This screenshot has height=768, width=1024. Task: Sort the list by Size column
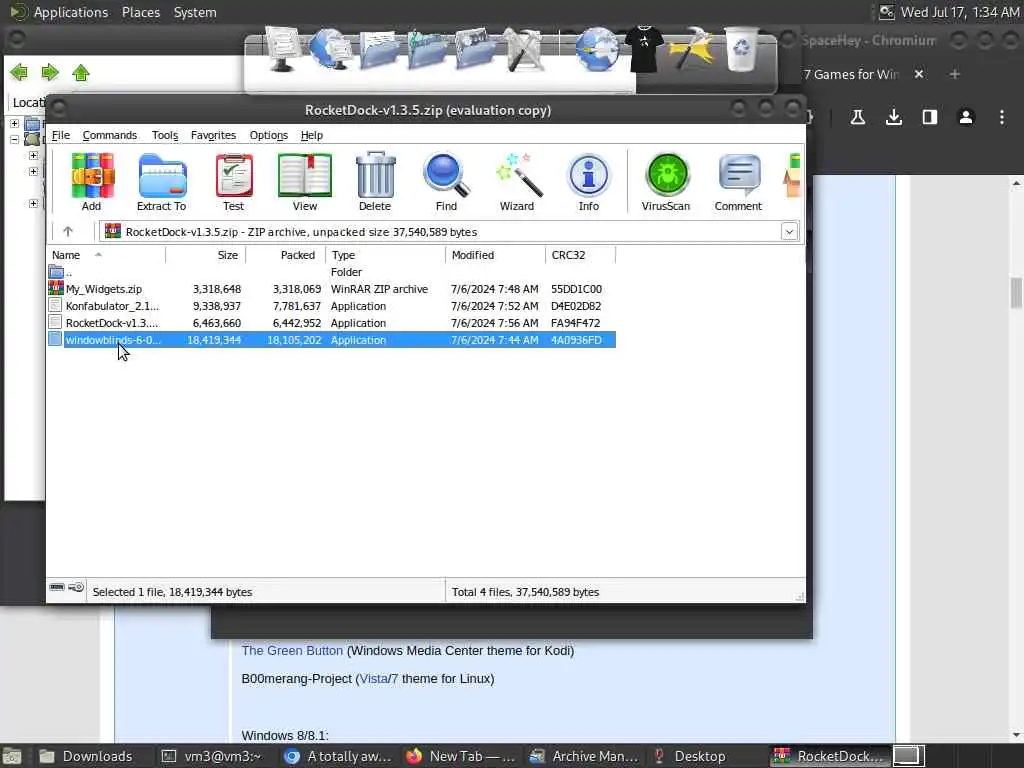tap(206, 255)
